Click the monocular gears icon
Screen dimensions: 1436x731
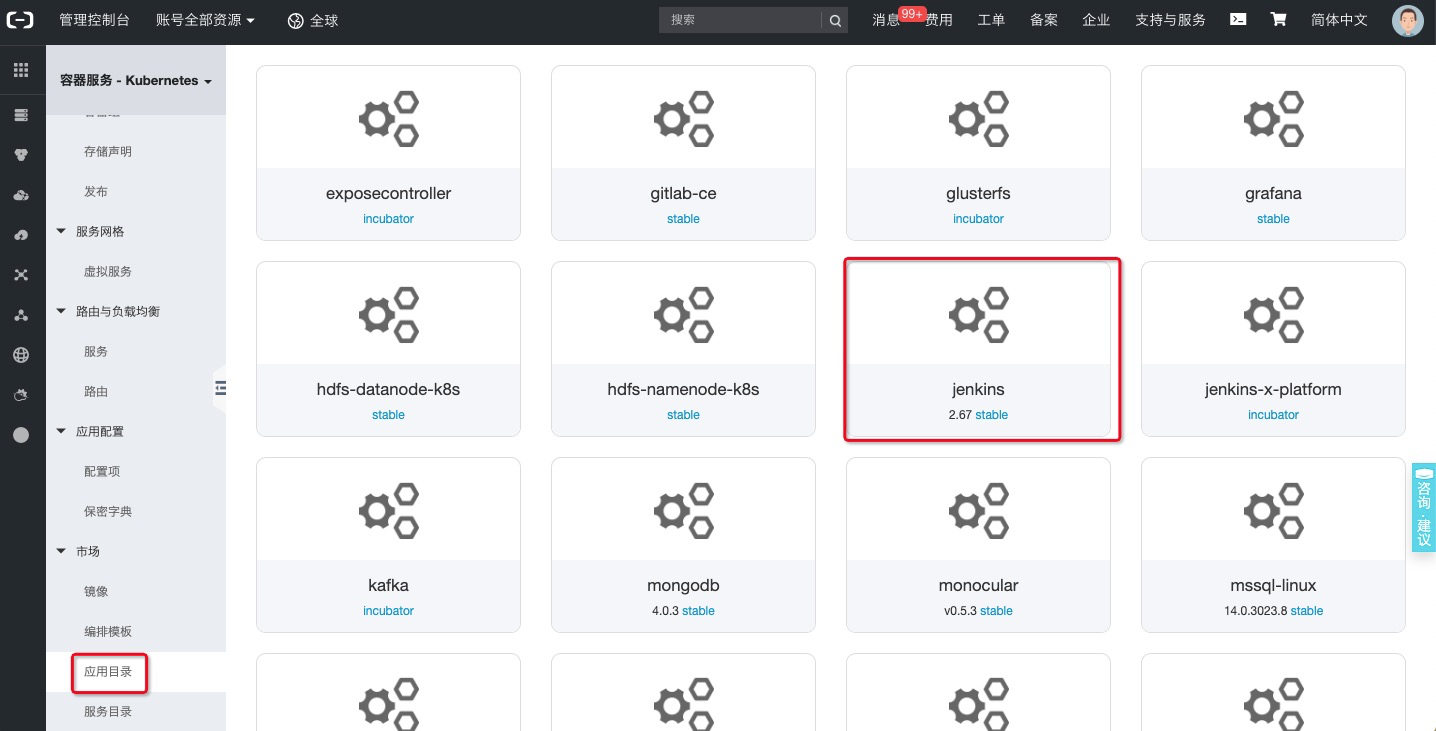[978, 512]
